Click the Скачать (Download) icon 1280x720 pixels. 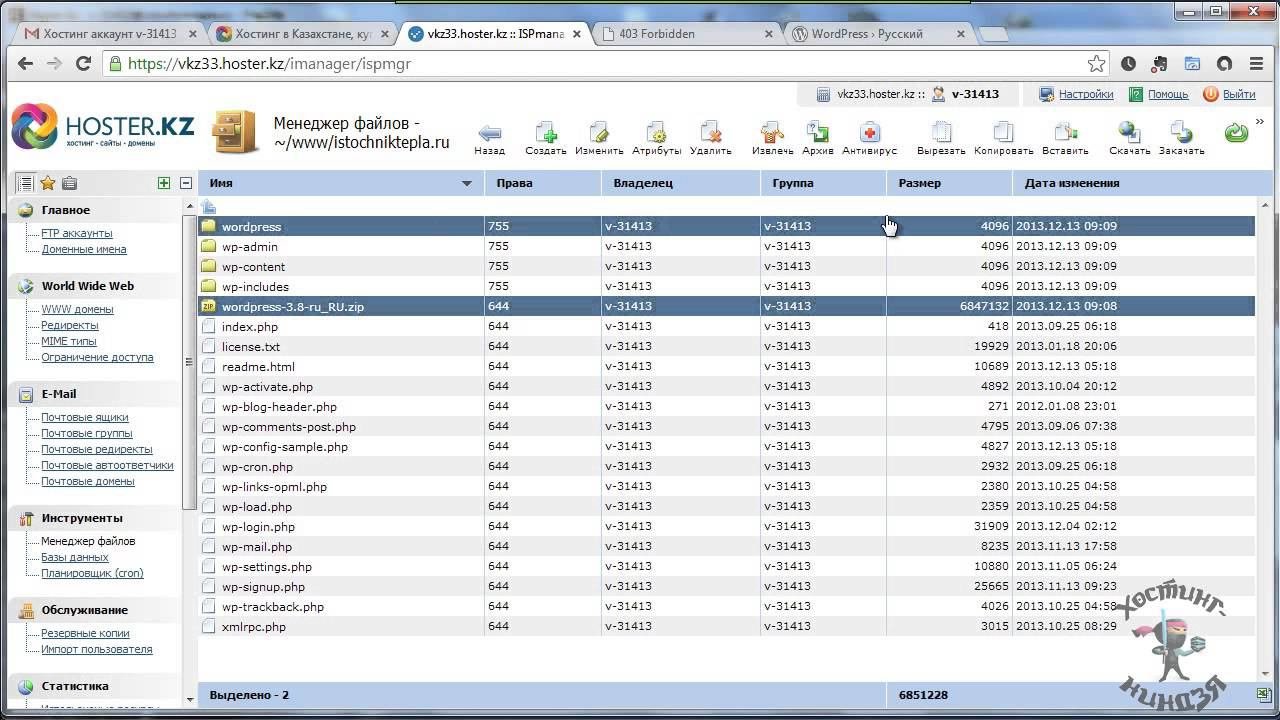click(1129, 134)
